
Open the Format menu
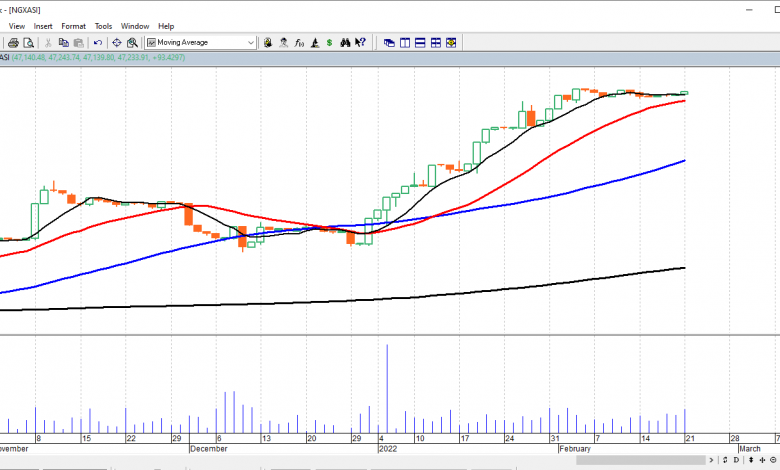tap(73, 26)
